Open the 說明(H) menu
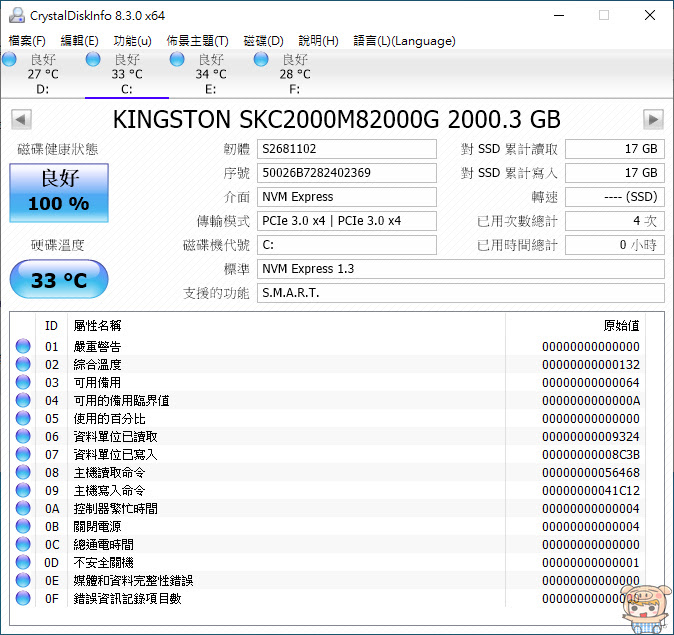674x635 pixels. click(x=319, y=41)
